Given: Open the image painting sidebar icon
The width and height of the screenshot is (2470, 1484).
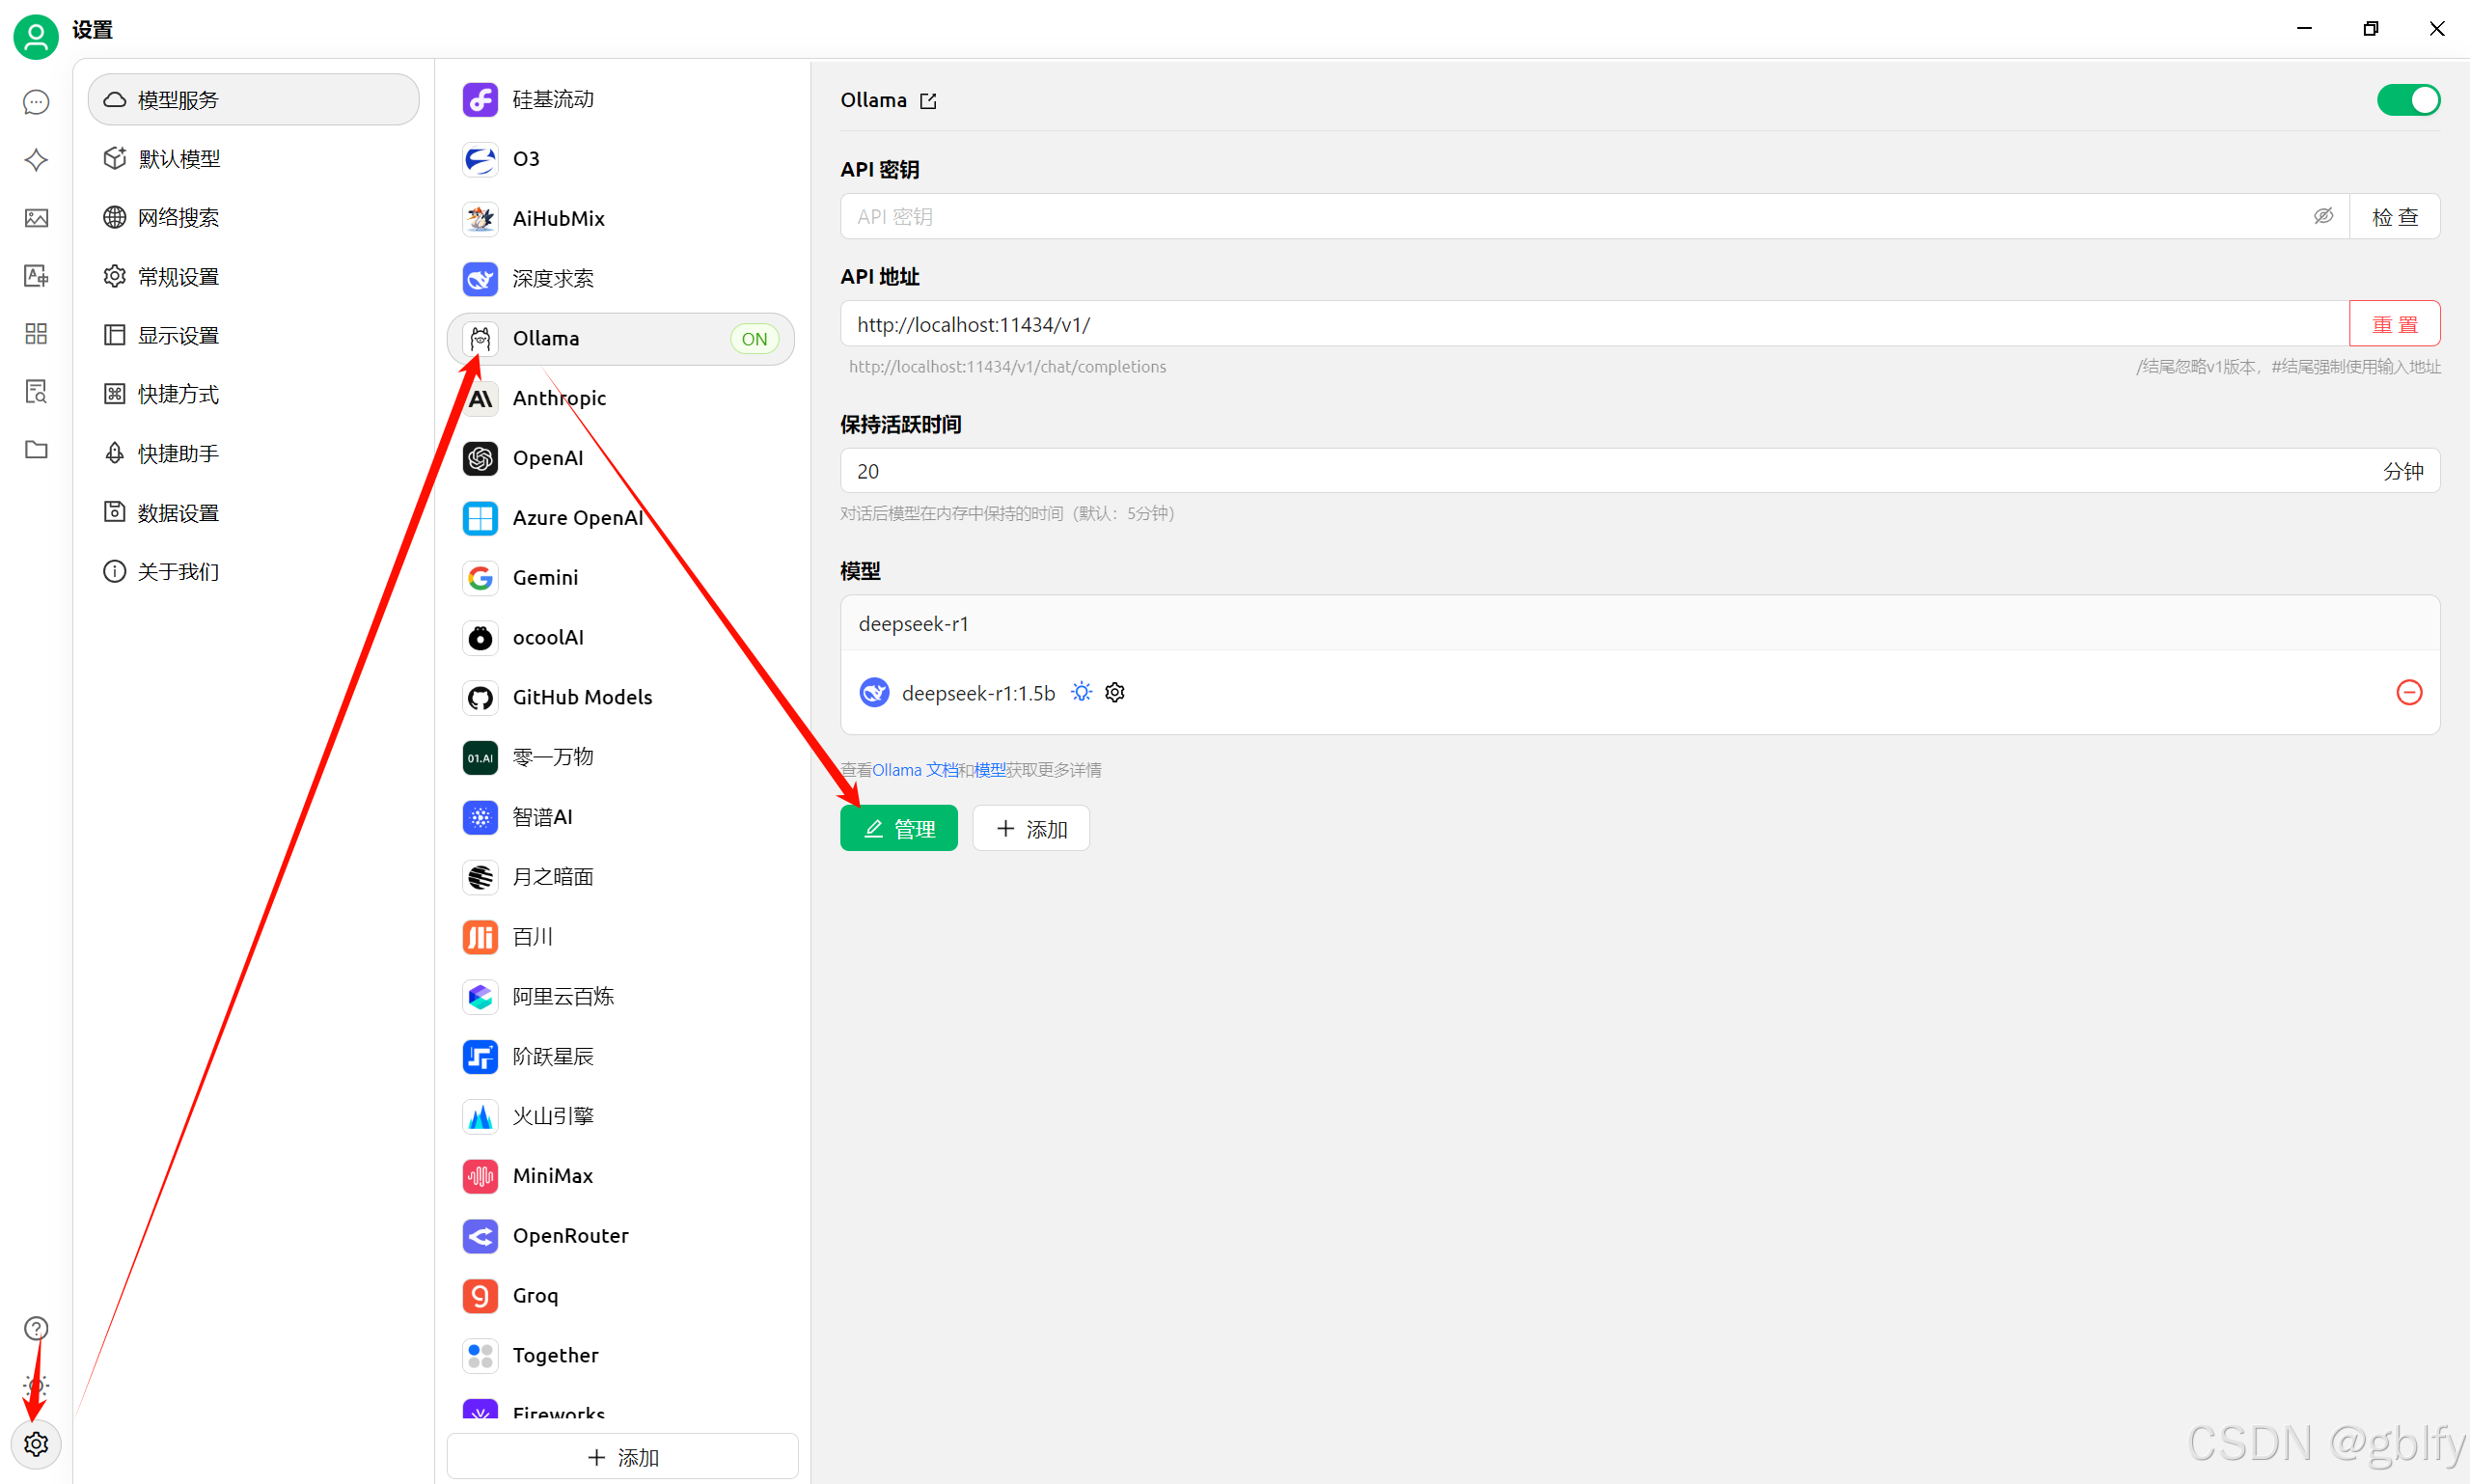Looking at the screenshot, I should click(36, 218).
